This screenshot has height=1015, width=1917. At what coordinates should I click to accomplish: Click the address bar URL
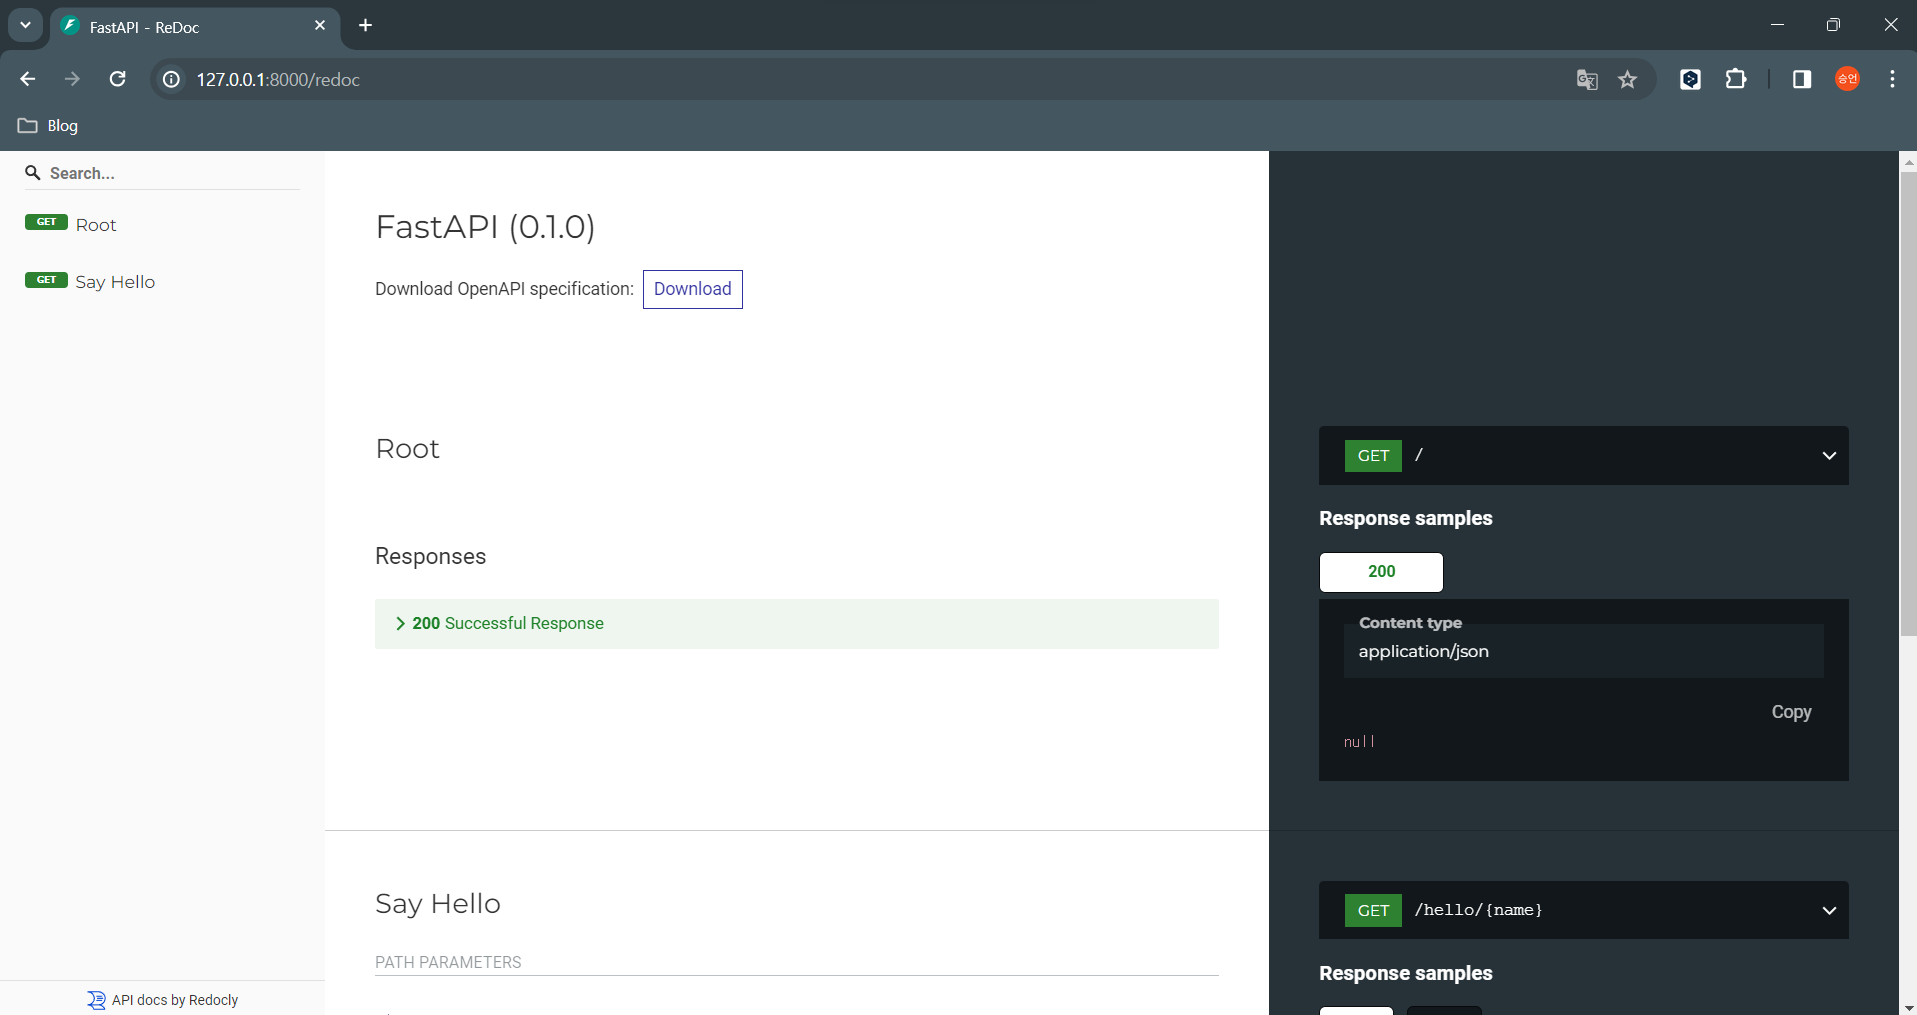pyautogui.click(x=278, y=80)
